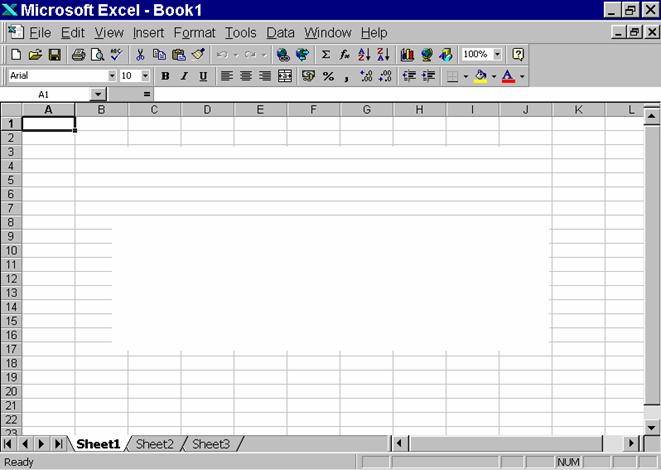The height and width of the screenshot is (470, 661).
Task: Toggle Underline formatting
Action: point(203,76)
